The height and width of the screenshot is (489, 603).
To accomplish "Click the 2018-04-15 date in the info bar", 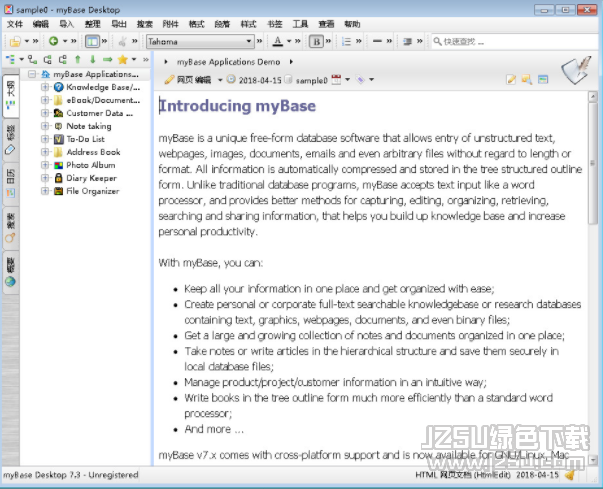I will point(260,80).
